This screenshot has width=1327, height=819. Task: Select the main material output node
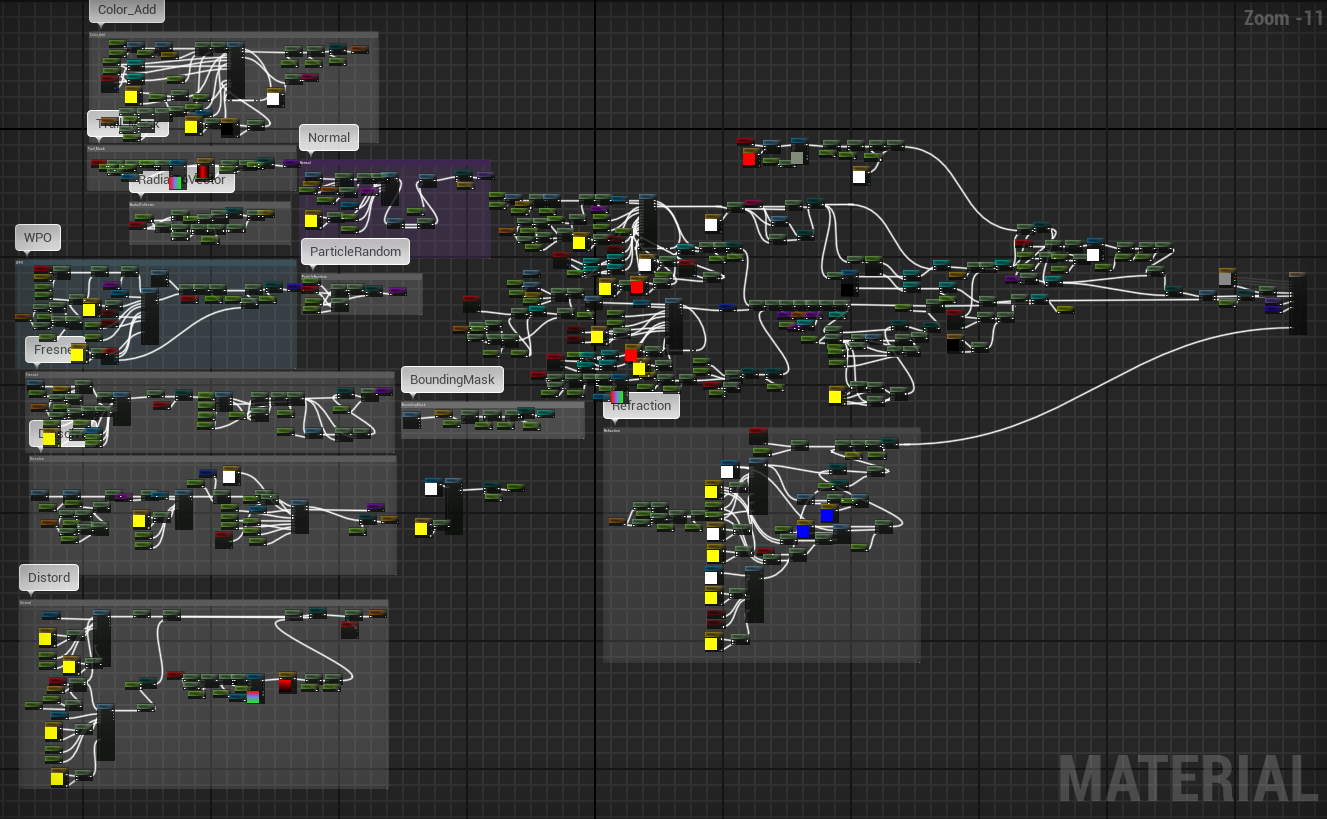(x=1298, y=303)
